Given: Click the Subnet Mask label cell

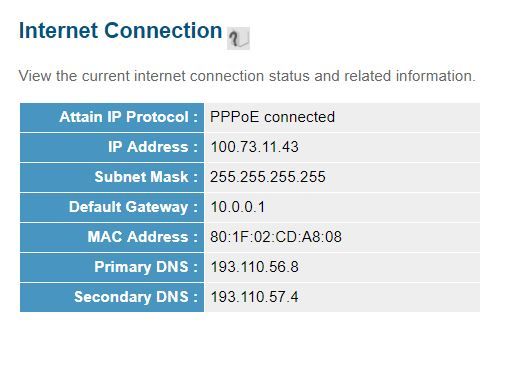Looking at the screenshot, I should [112, 177].
